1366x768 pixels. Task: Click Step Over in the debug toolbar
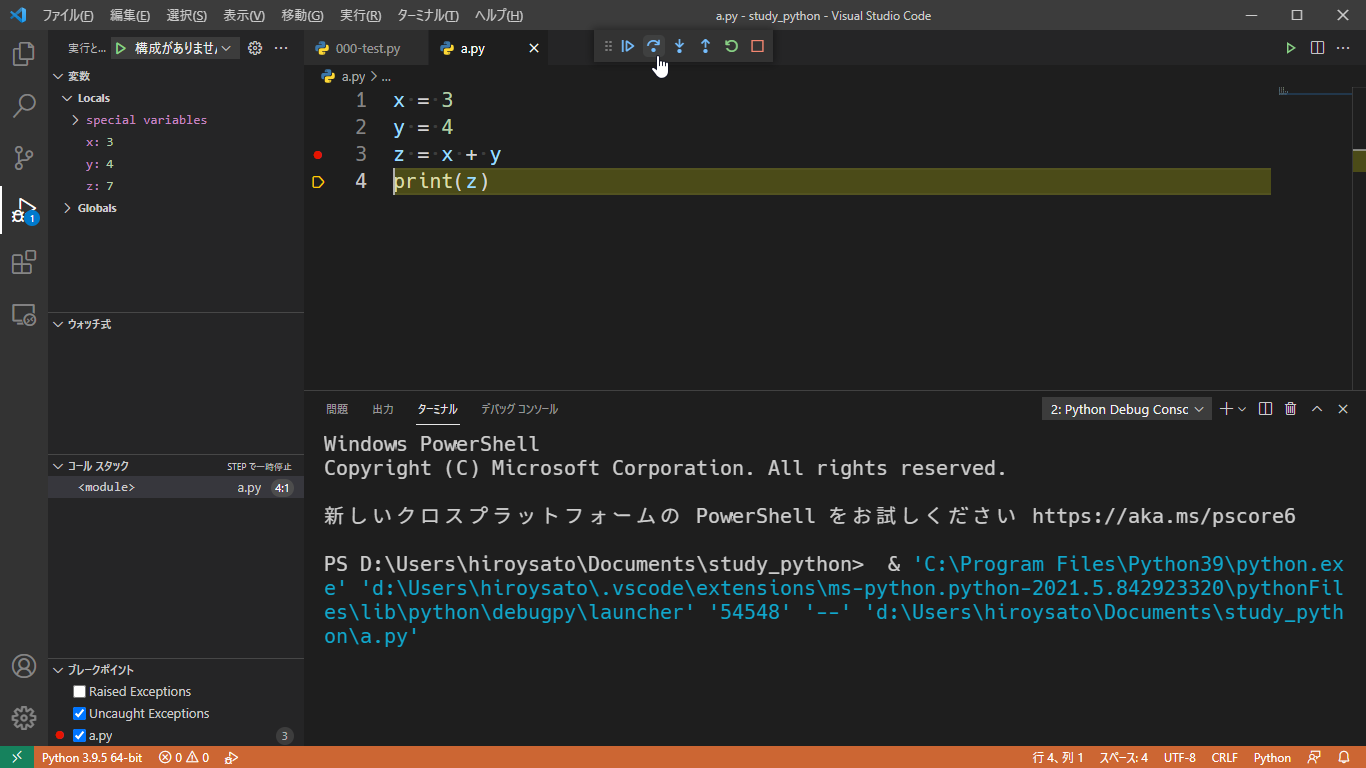click(x=653, y=46)
